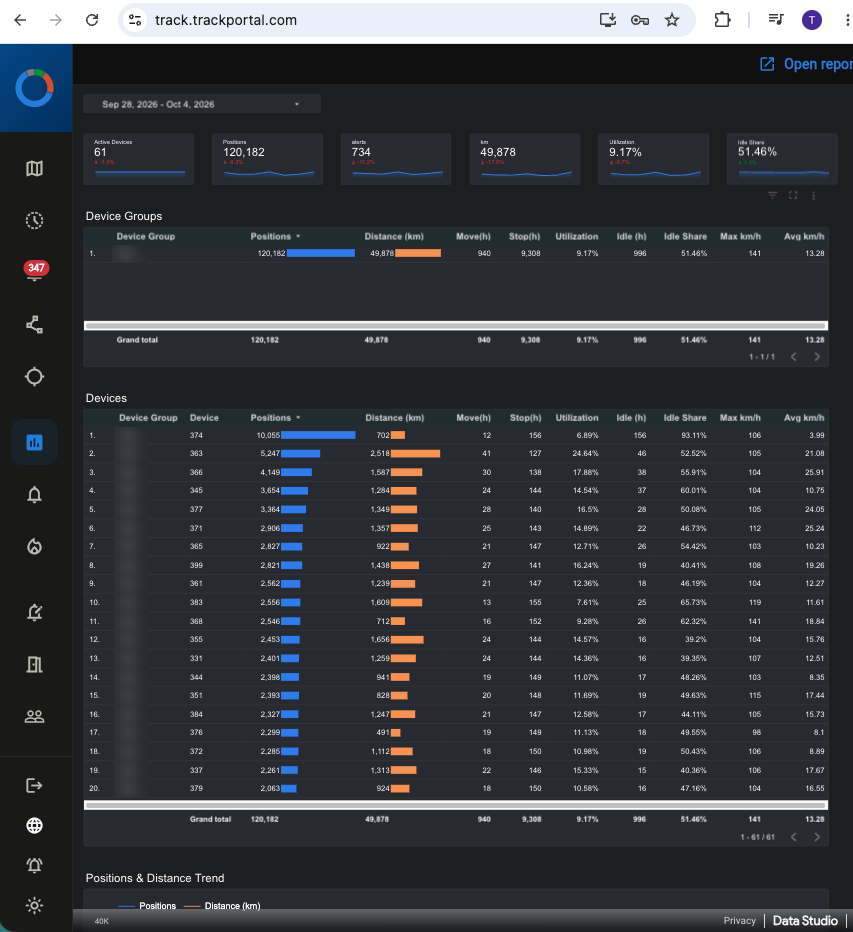Go to next page of Device Groups table
Image resolution: width=853 pixels, height=932 pixels.
(x=817, y=357)
